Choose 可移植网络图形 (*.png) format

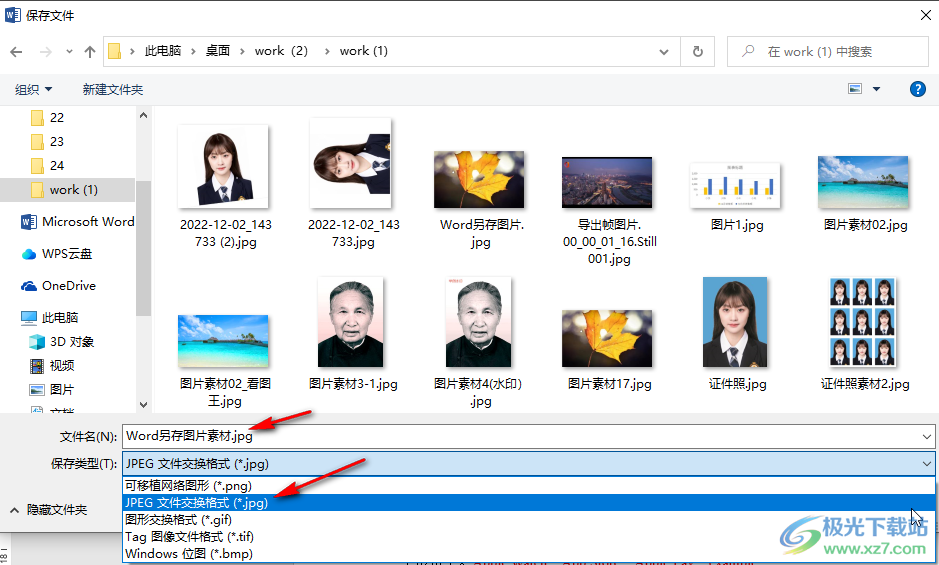(x=528, y=486)
